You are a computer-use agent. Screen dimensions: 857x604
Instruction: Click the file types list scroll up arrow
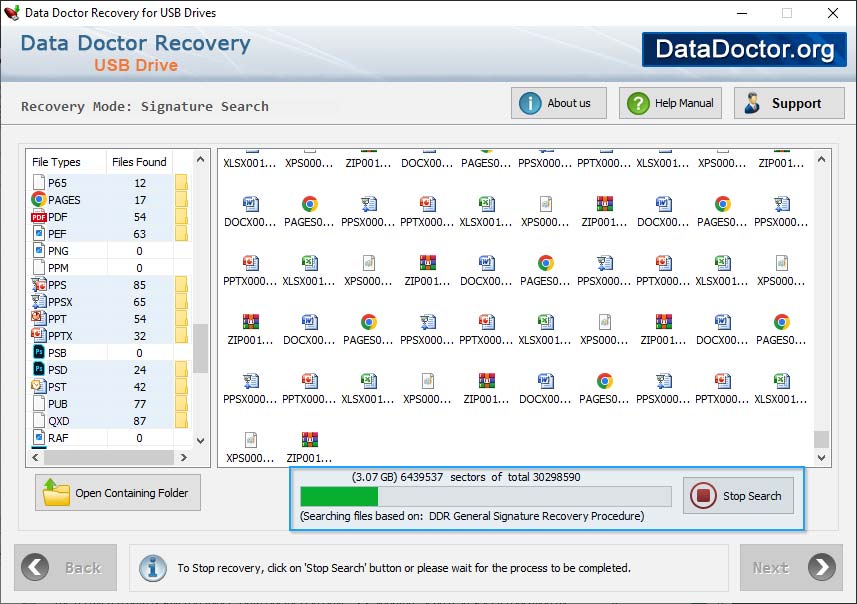click(x=201, y=160)
